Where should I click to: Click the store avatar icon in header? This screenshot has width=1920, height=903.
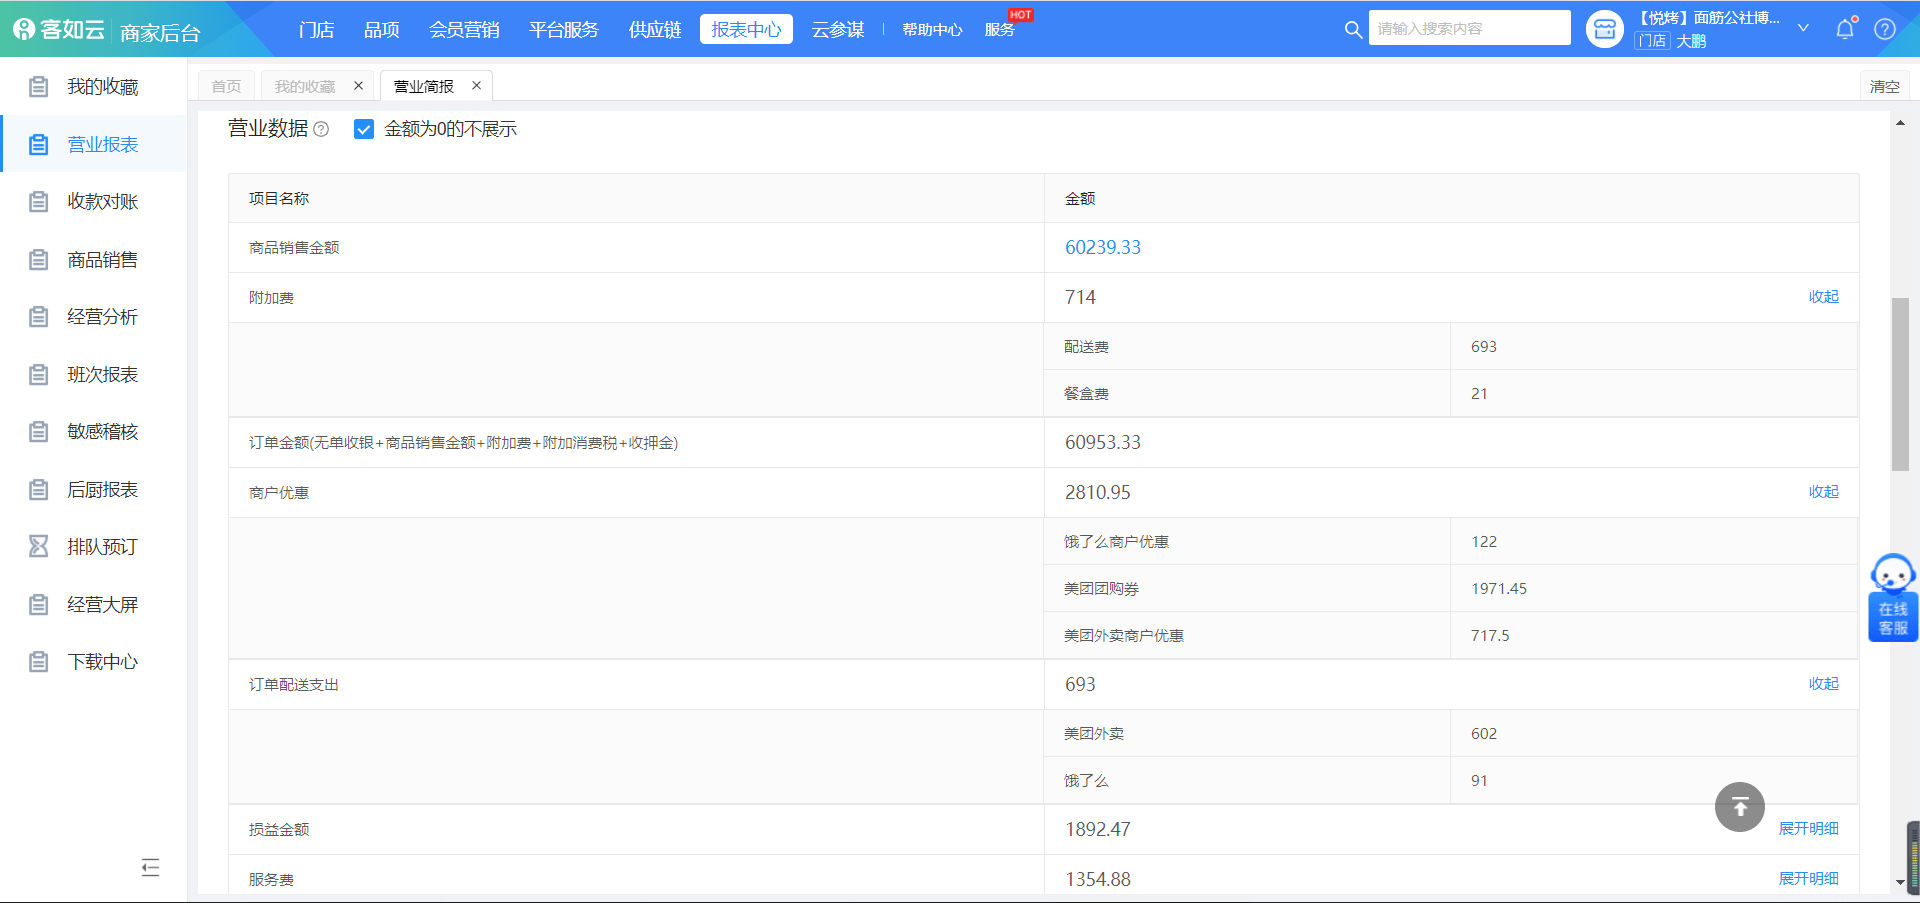[x=1605, y=29]
